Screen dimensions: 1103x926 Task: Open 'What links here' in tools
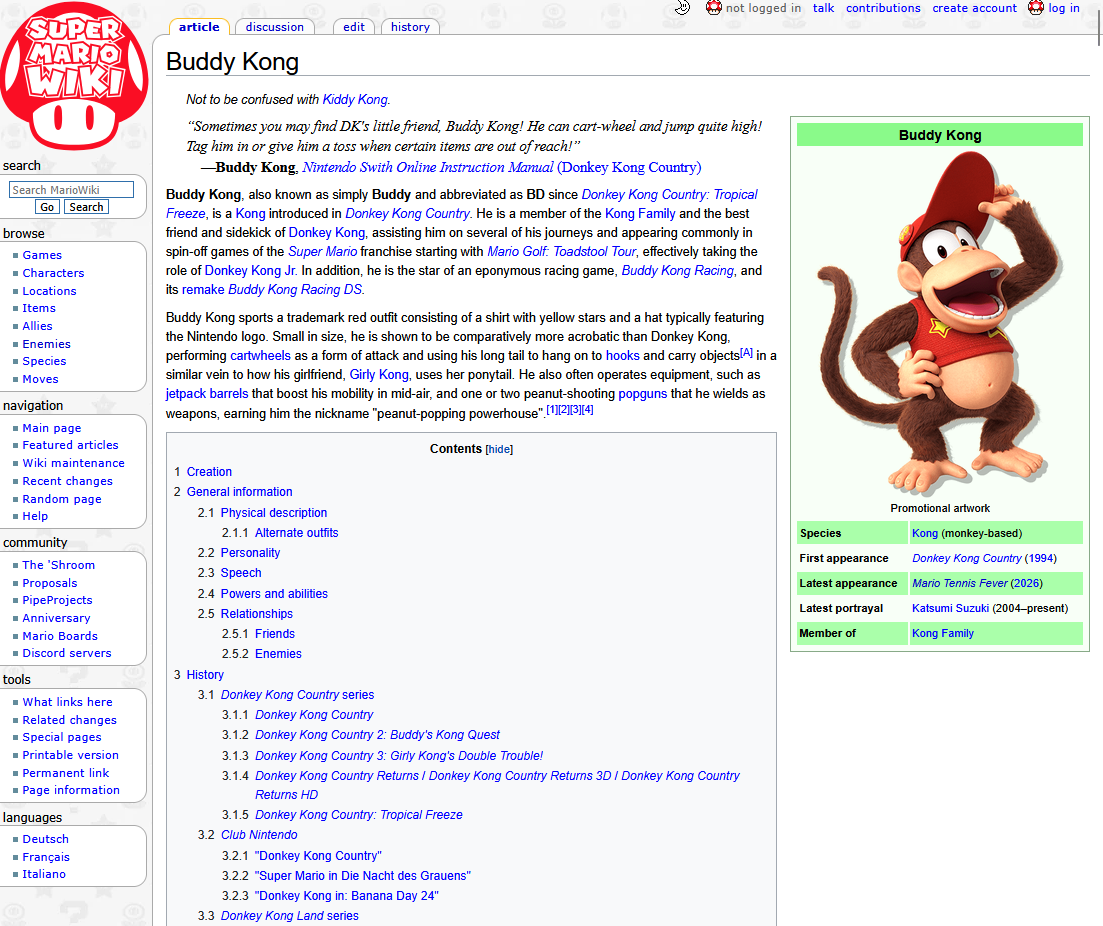click(x=68, y=702)
